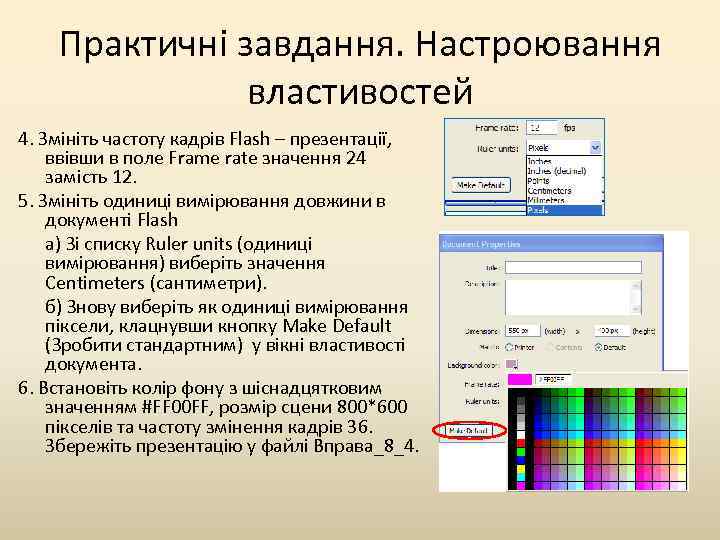
Task: Click the Frame rate field showing 12
Action: tap(542, 128)
